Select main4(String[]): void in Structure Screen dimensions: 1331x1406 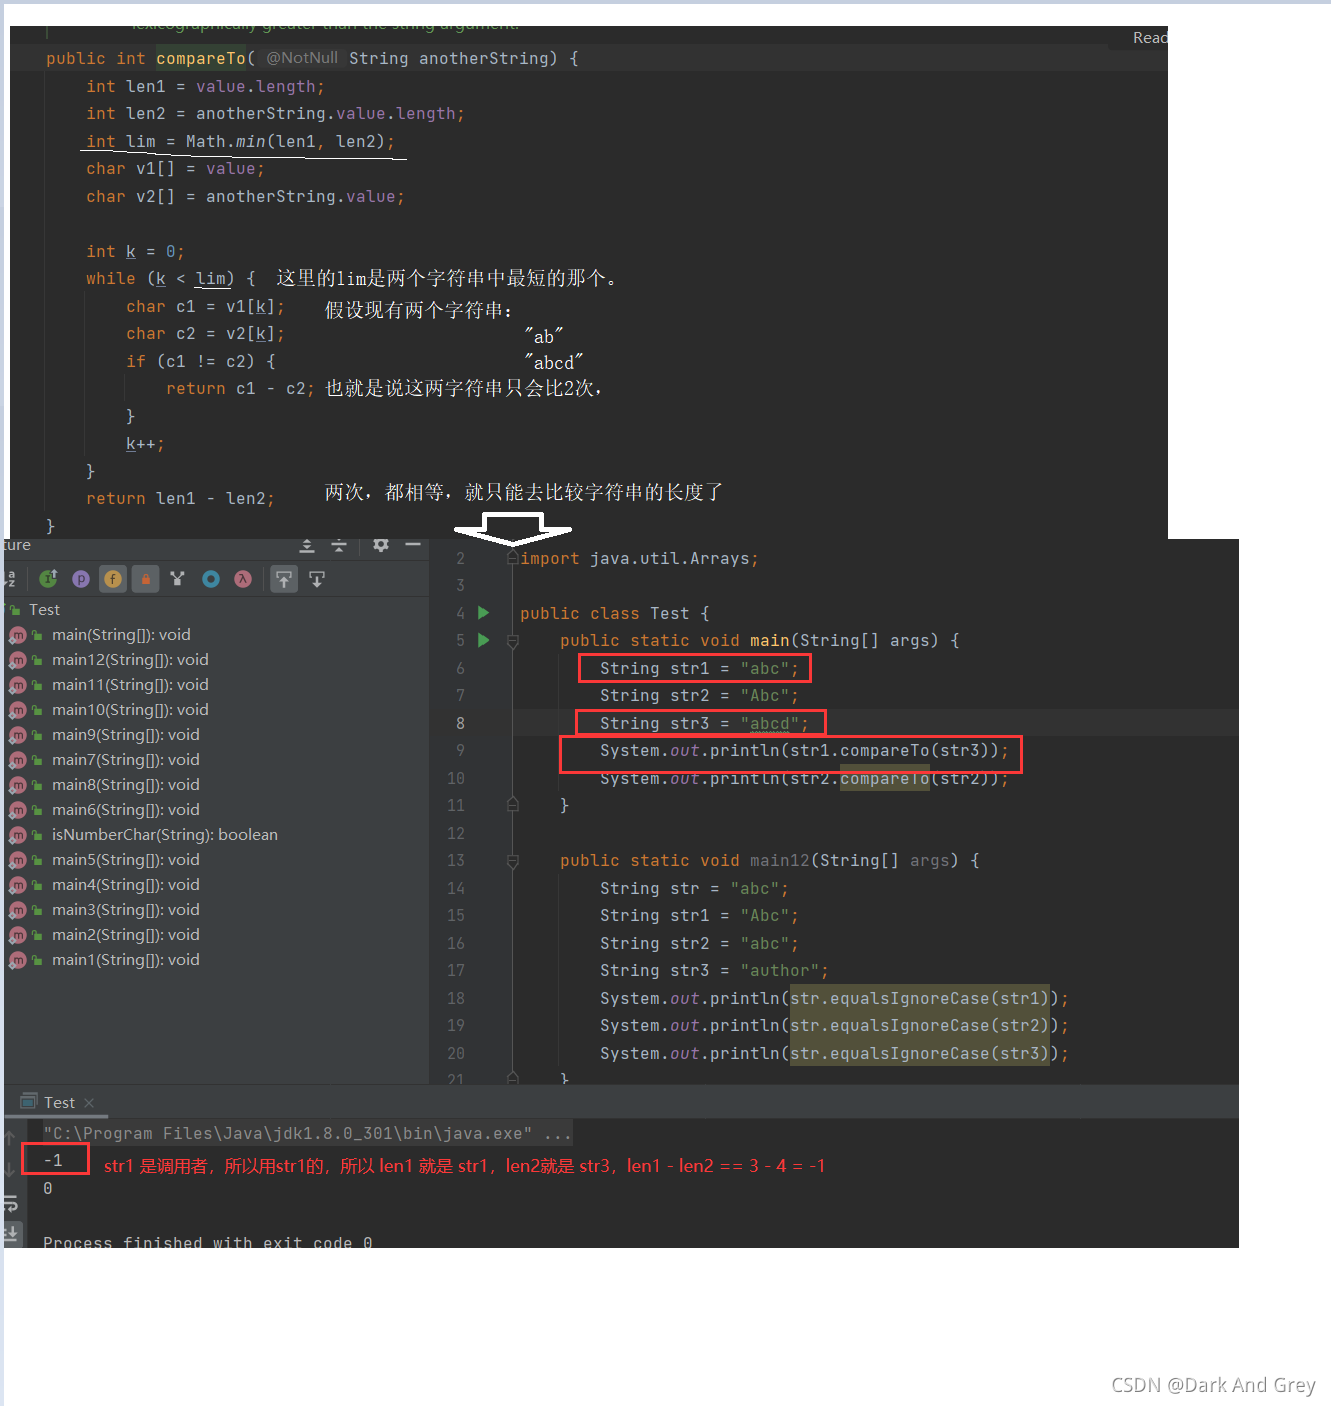click(x=126, y=885)
